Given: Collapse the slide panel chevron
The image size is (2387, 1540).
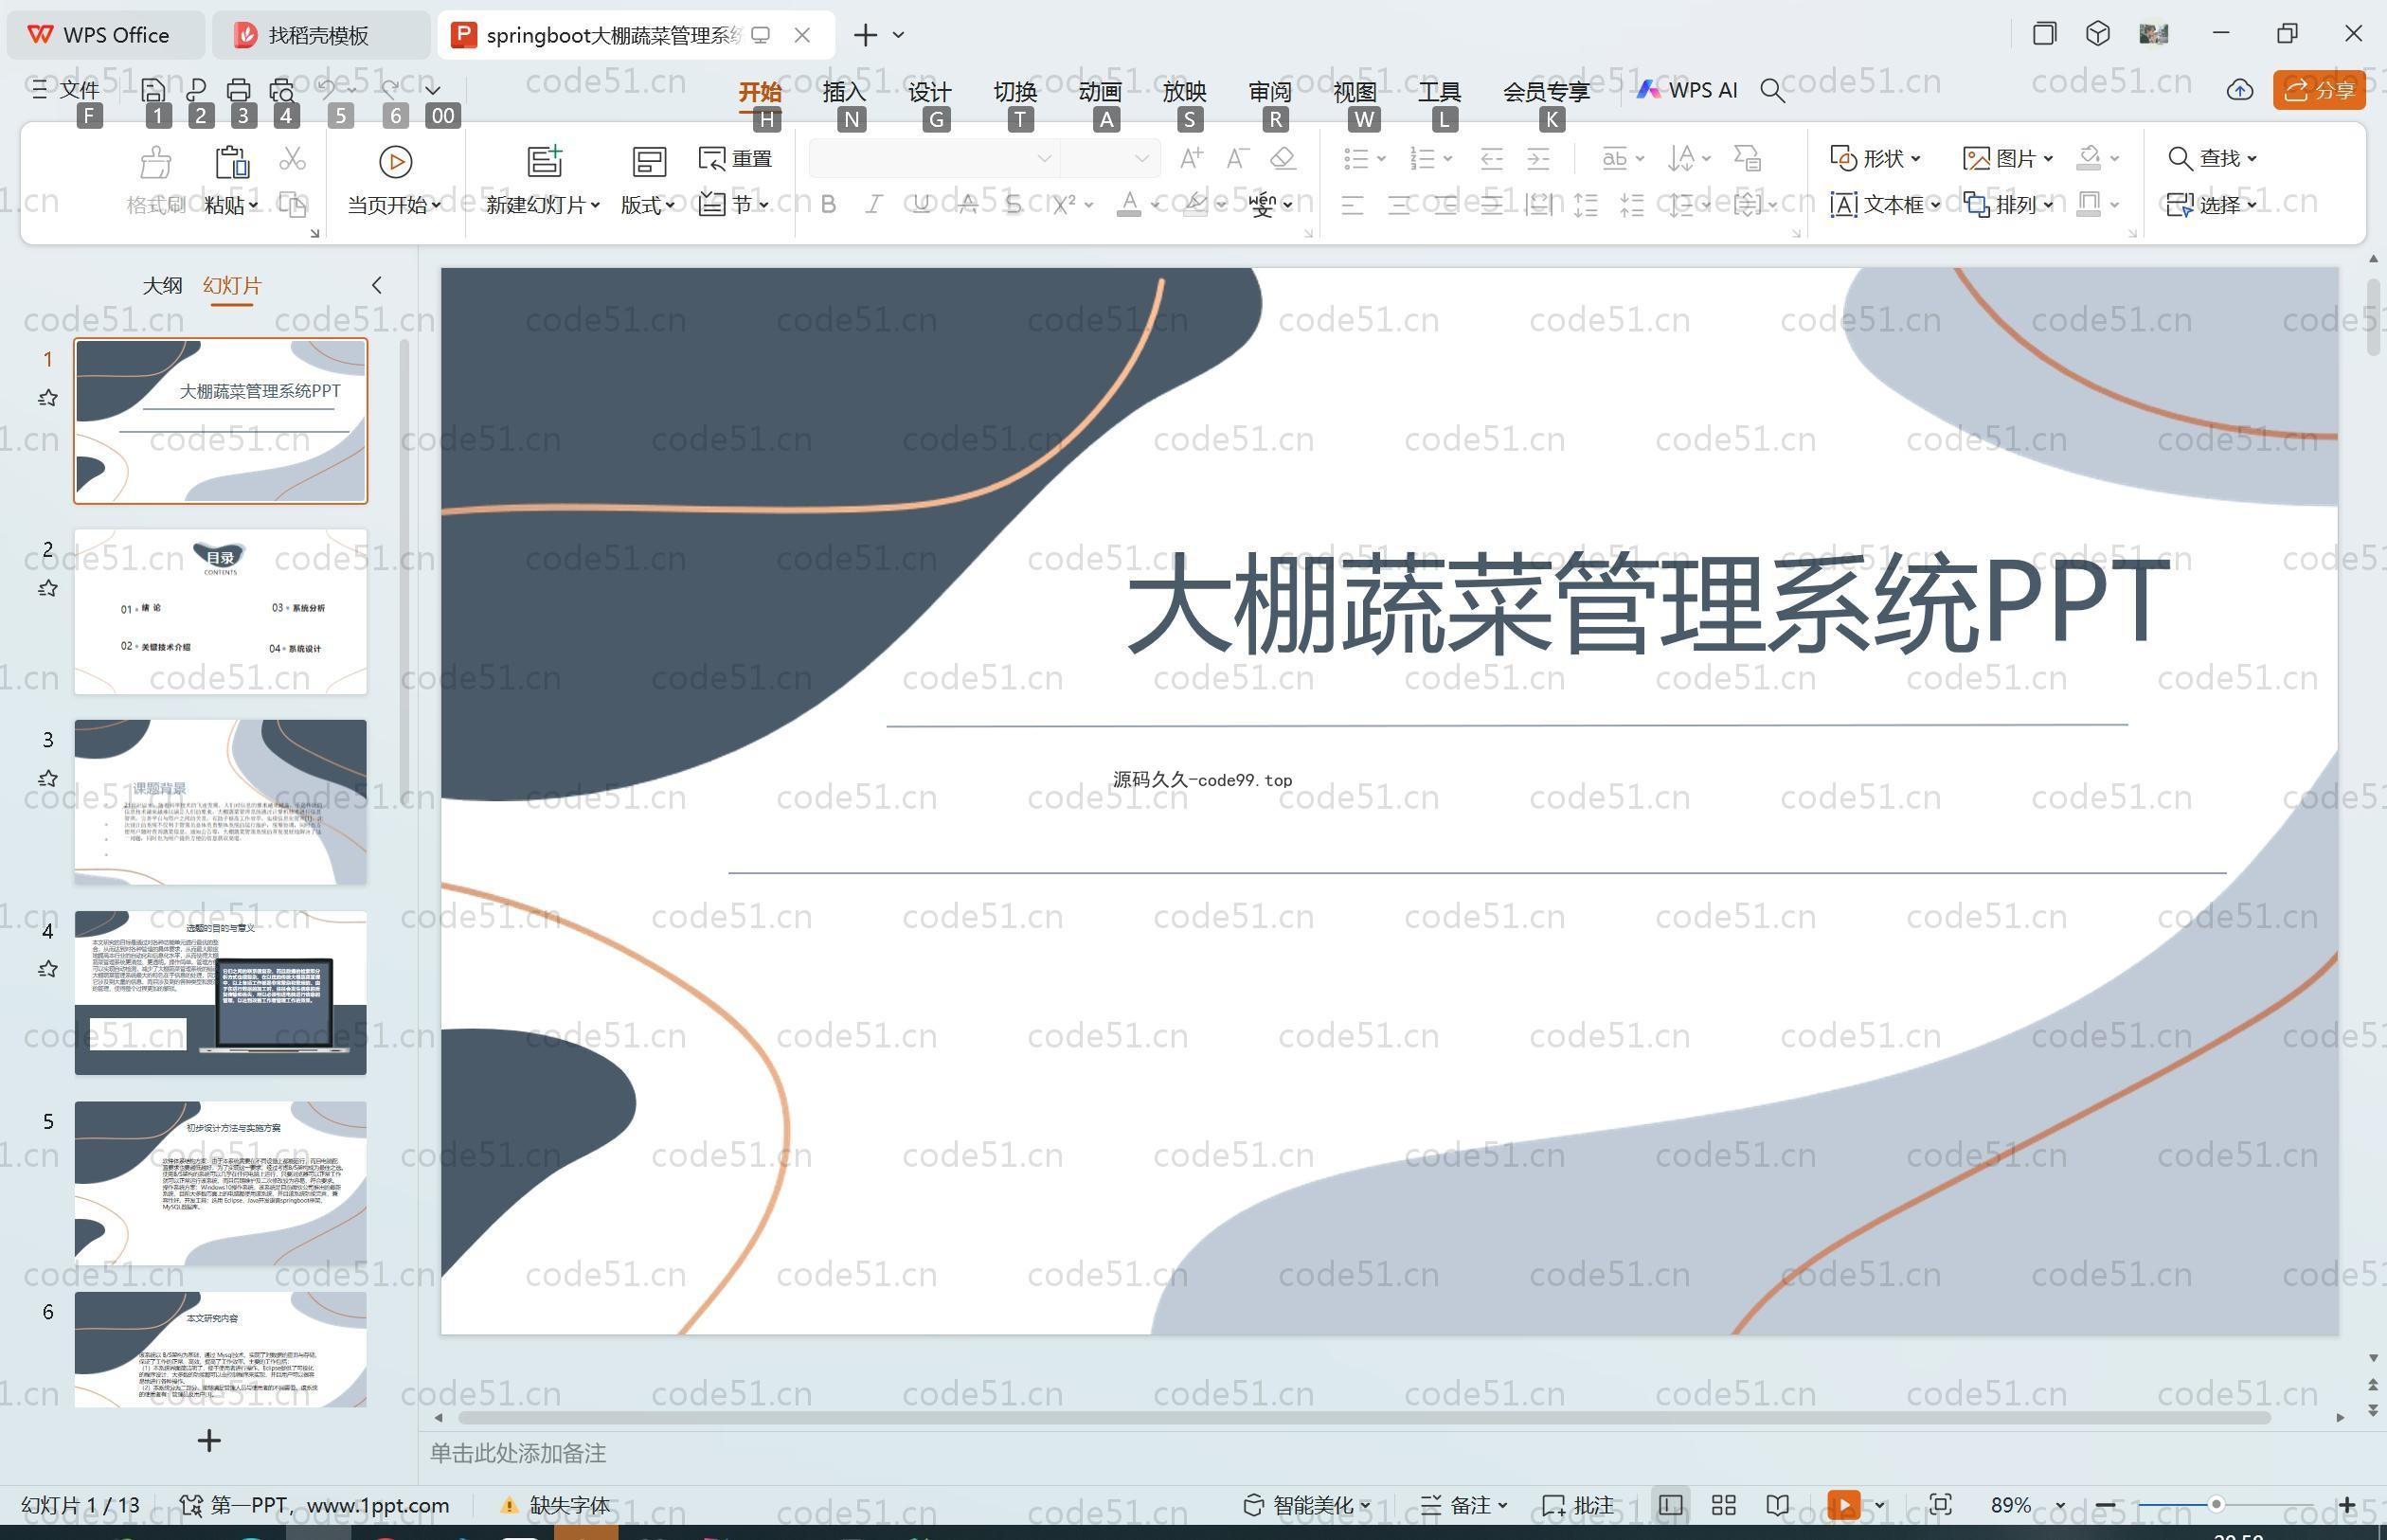Looking at the screenshot, I should 376,285.
